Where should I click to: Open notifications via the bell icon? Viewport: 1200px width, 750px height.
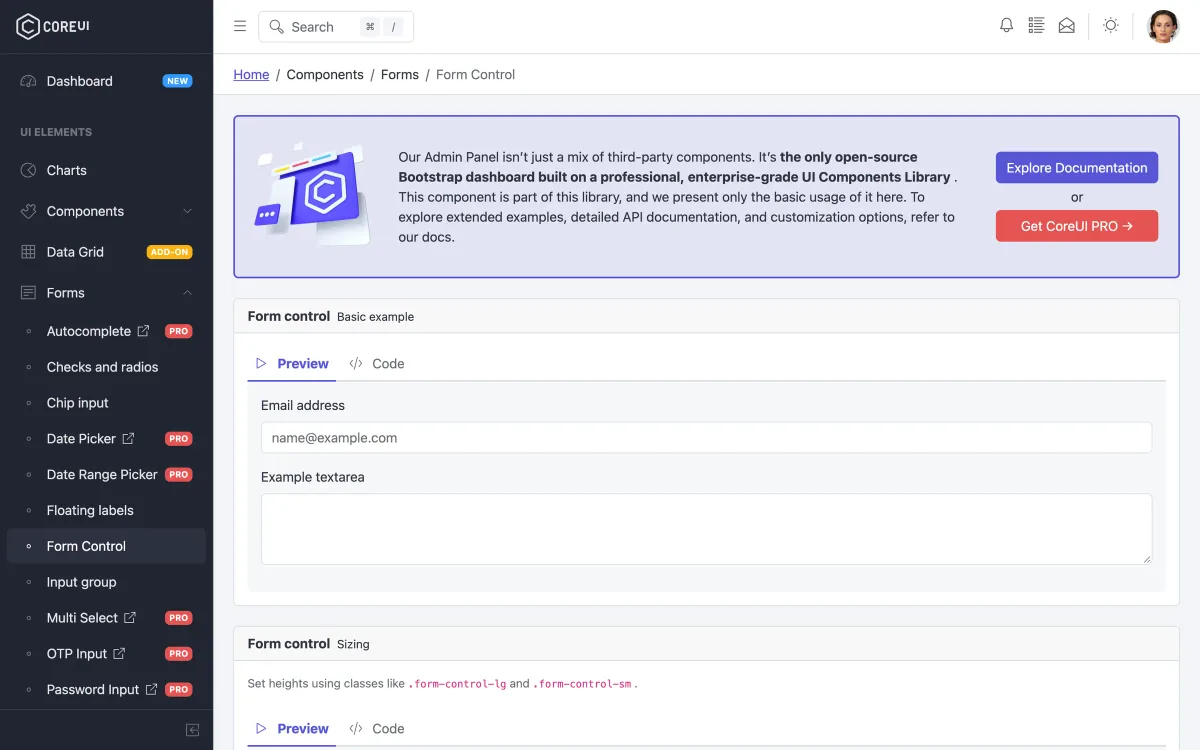(x=1007, y=26)
